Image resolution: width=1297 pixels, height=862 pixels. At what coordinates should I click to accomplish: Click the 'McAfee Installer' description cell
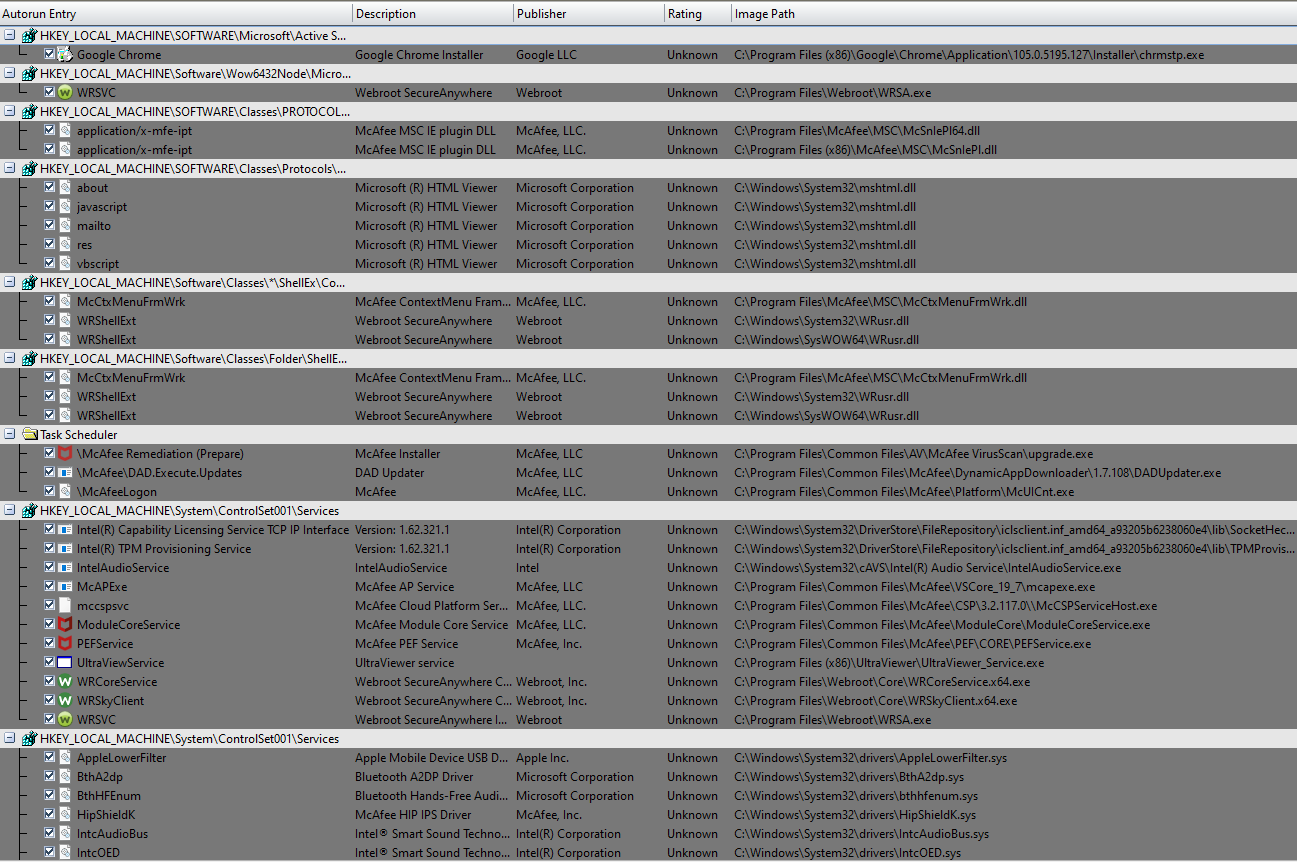point(398,454)
